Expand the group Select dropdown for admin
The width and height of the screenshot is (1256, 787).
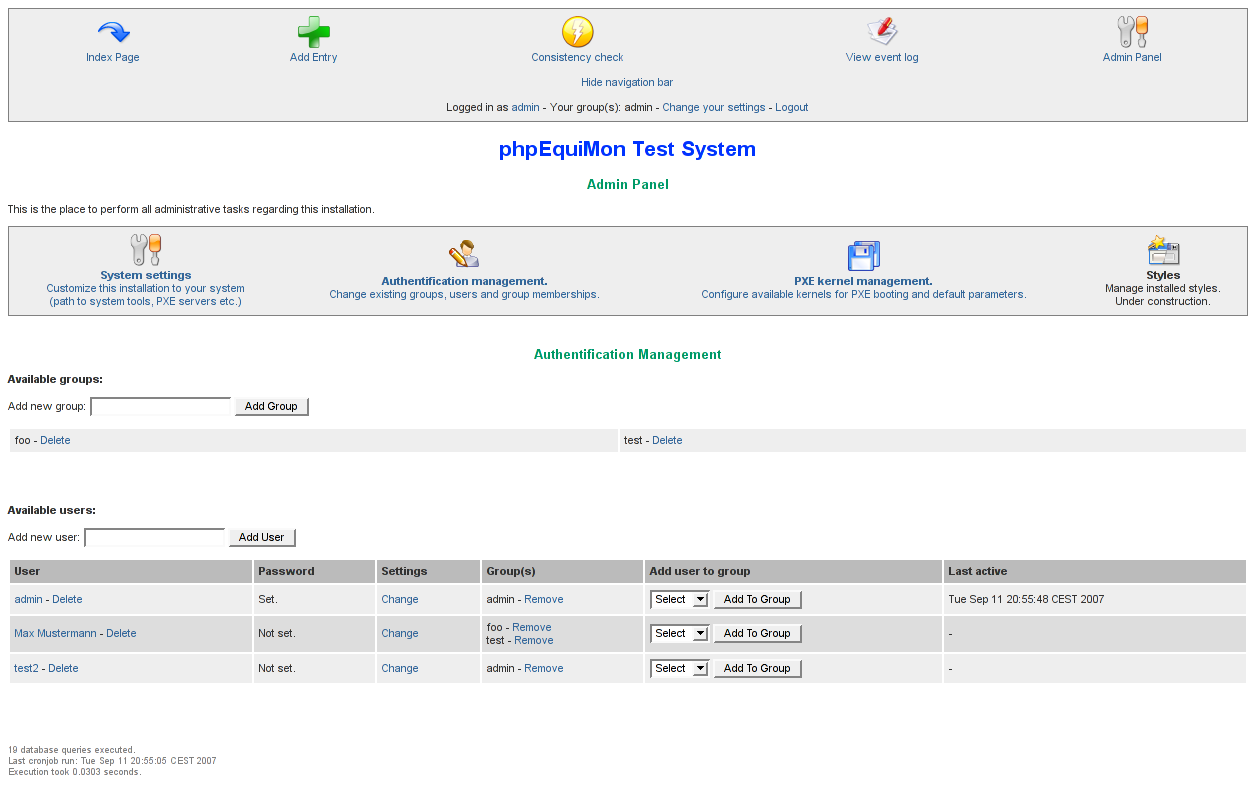click(x=679, y=599)
